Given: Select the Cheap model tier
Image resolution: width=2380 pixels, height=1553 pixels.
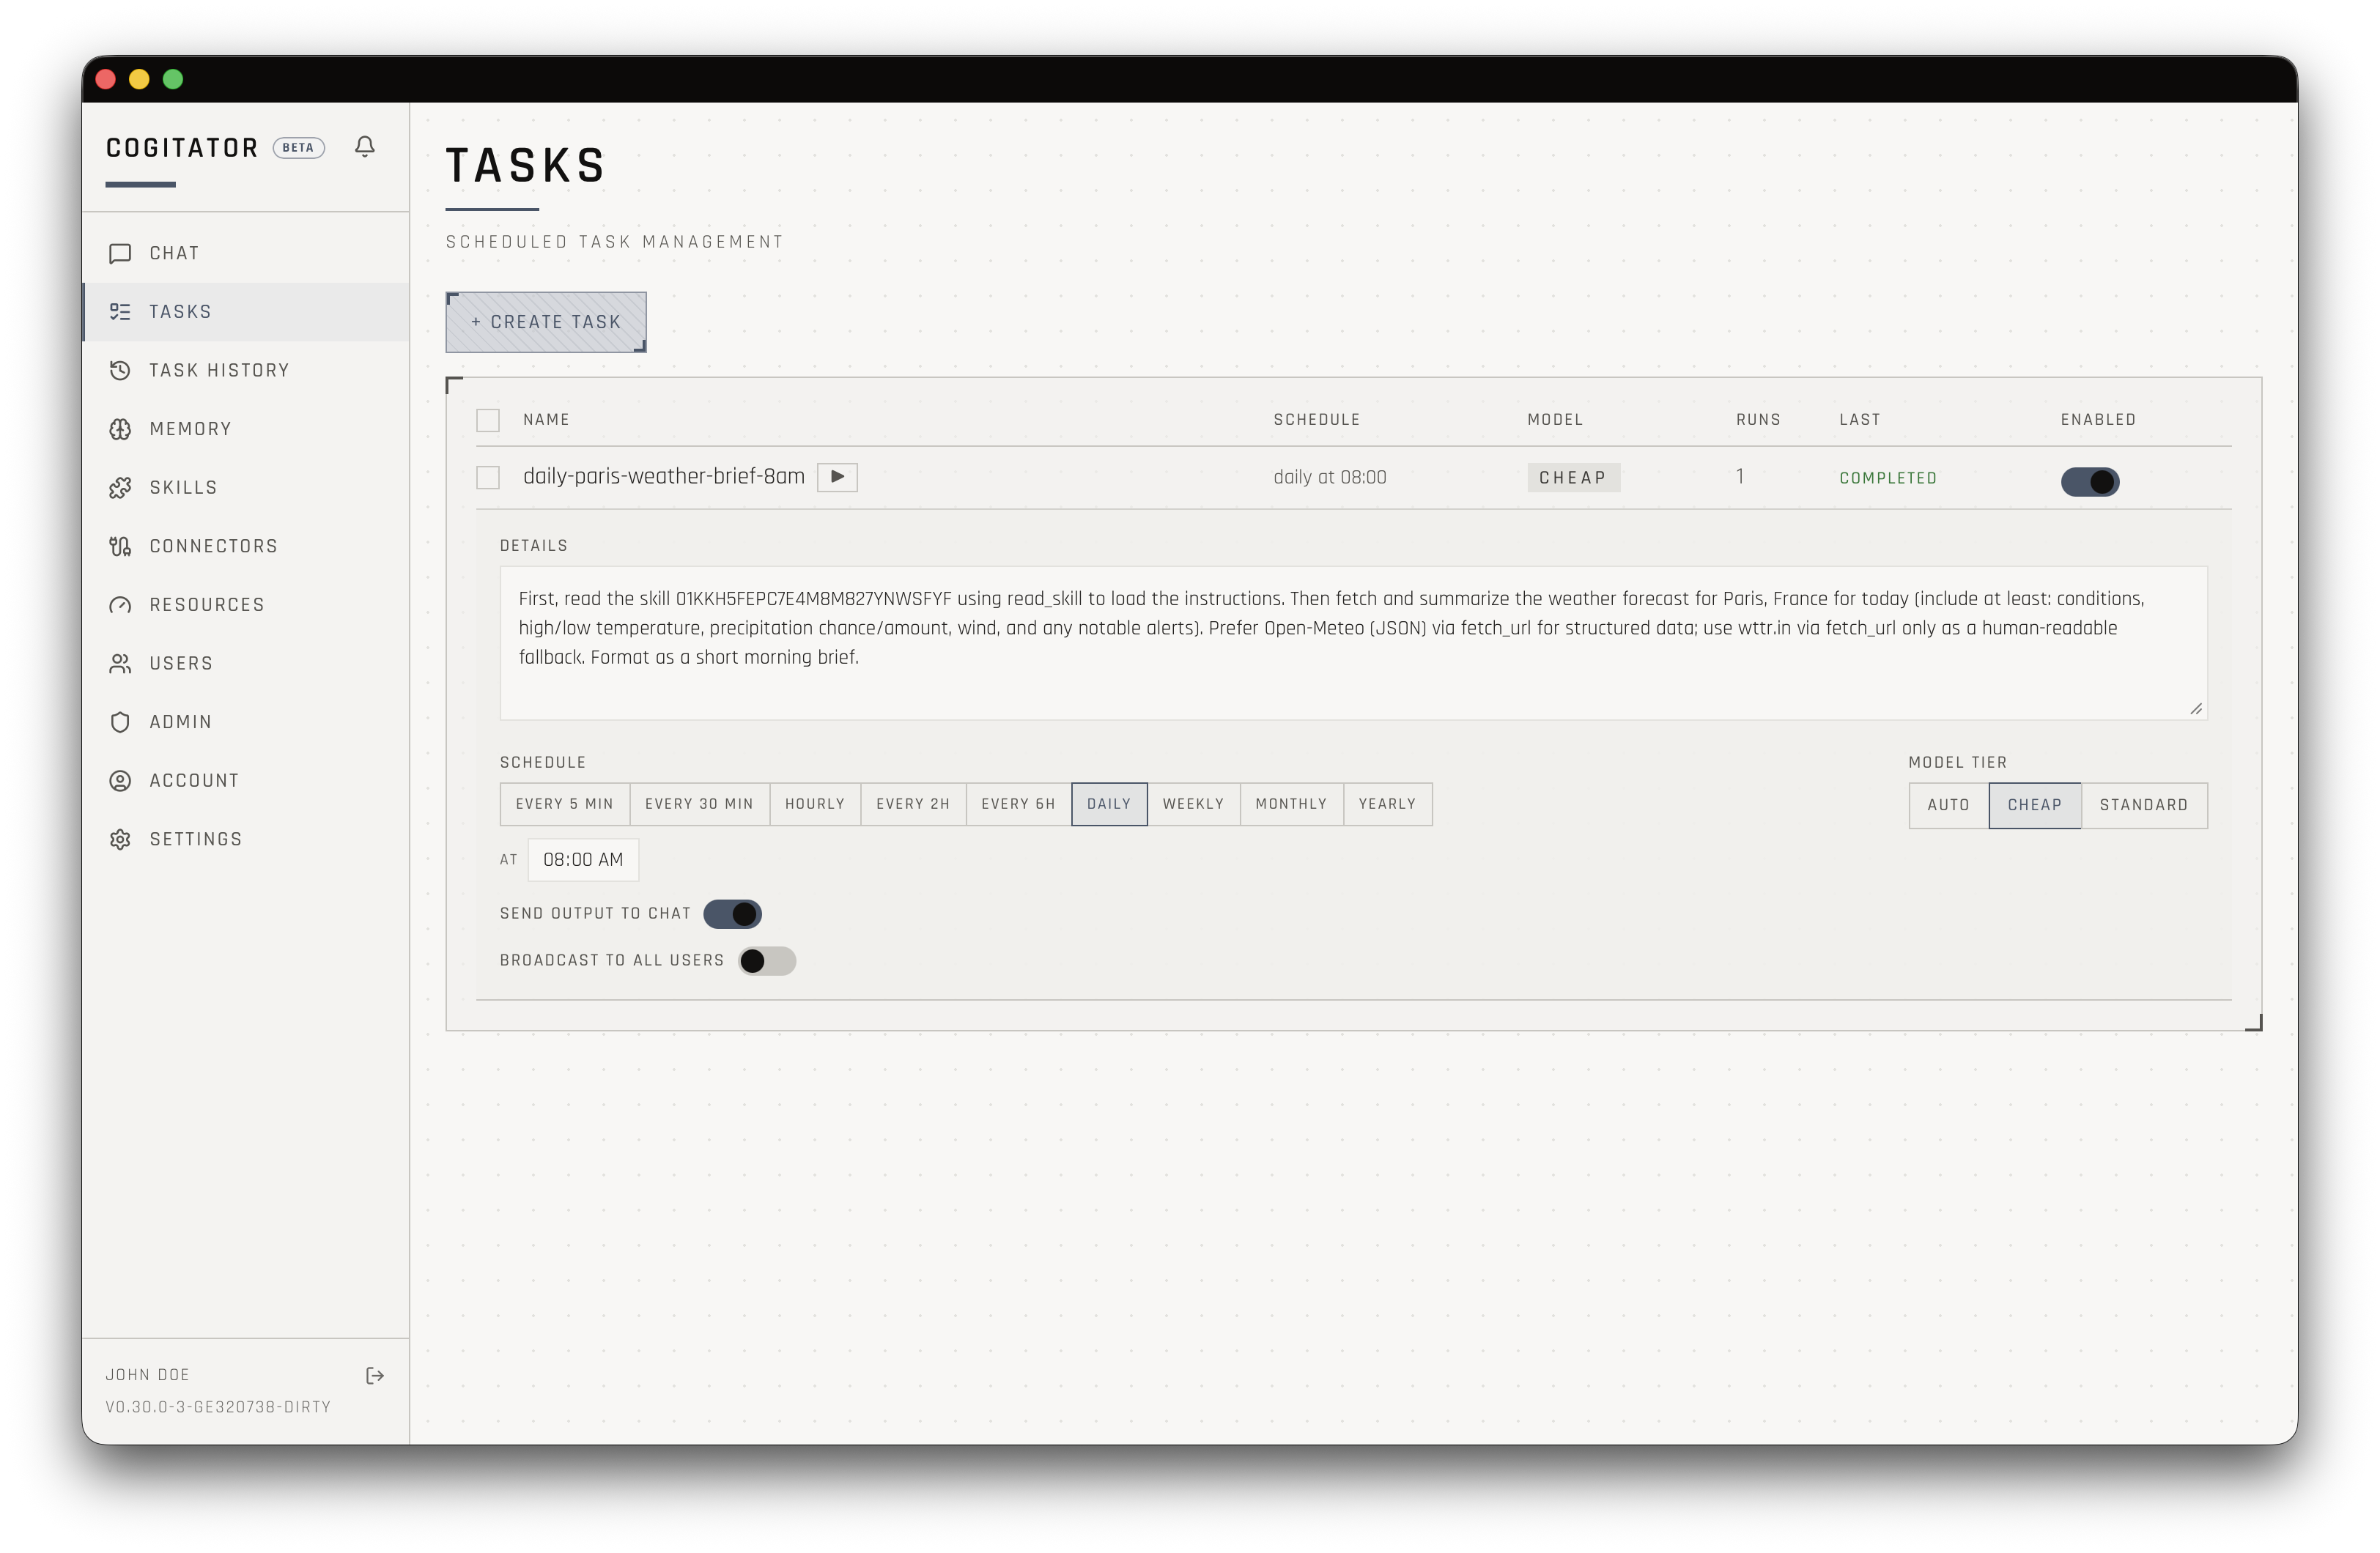Looking at the screenshot, I should (2035, 805).
